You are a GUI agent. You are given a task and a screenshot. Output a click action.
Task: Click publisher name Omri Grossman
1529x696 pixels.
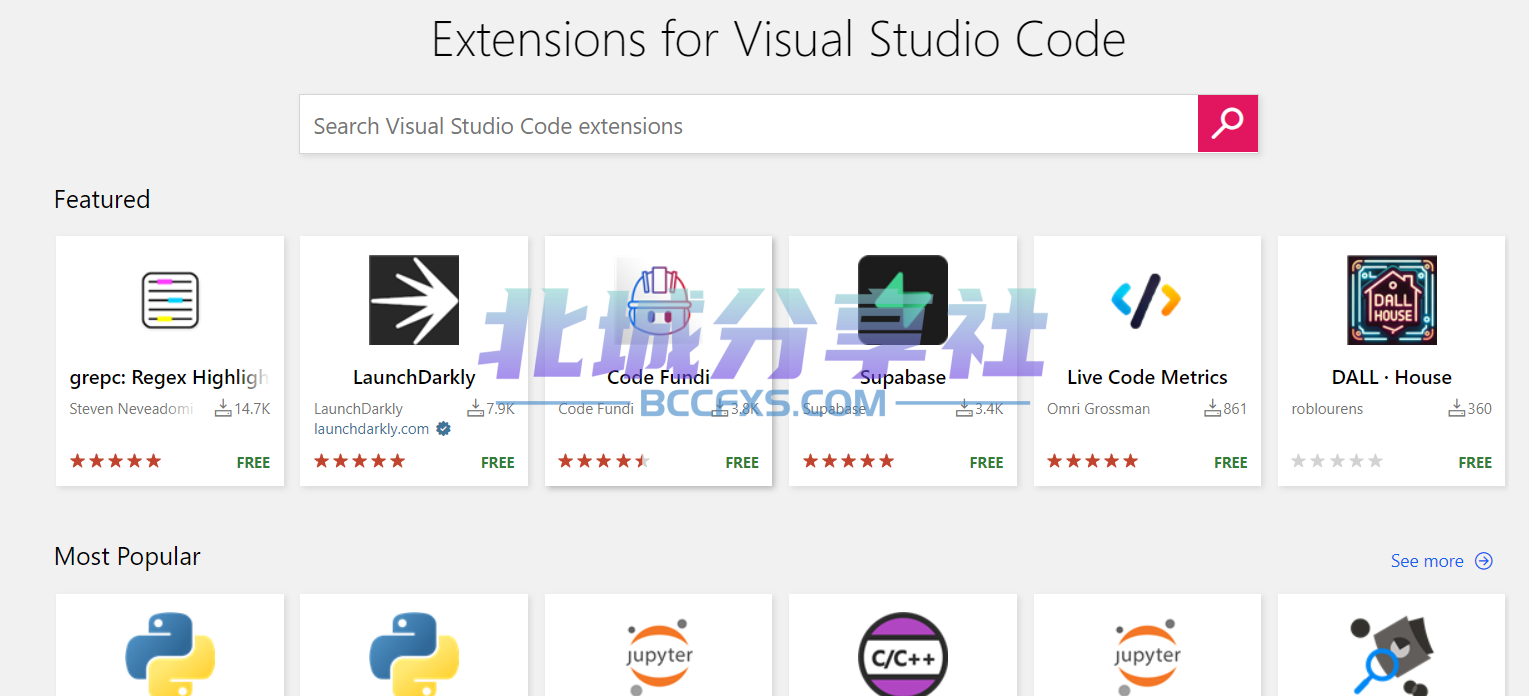[1098, 408]
